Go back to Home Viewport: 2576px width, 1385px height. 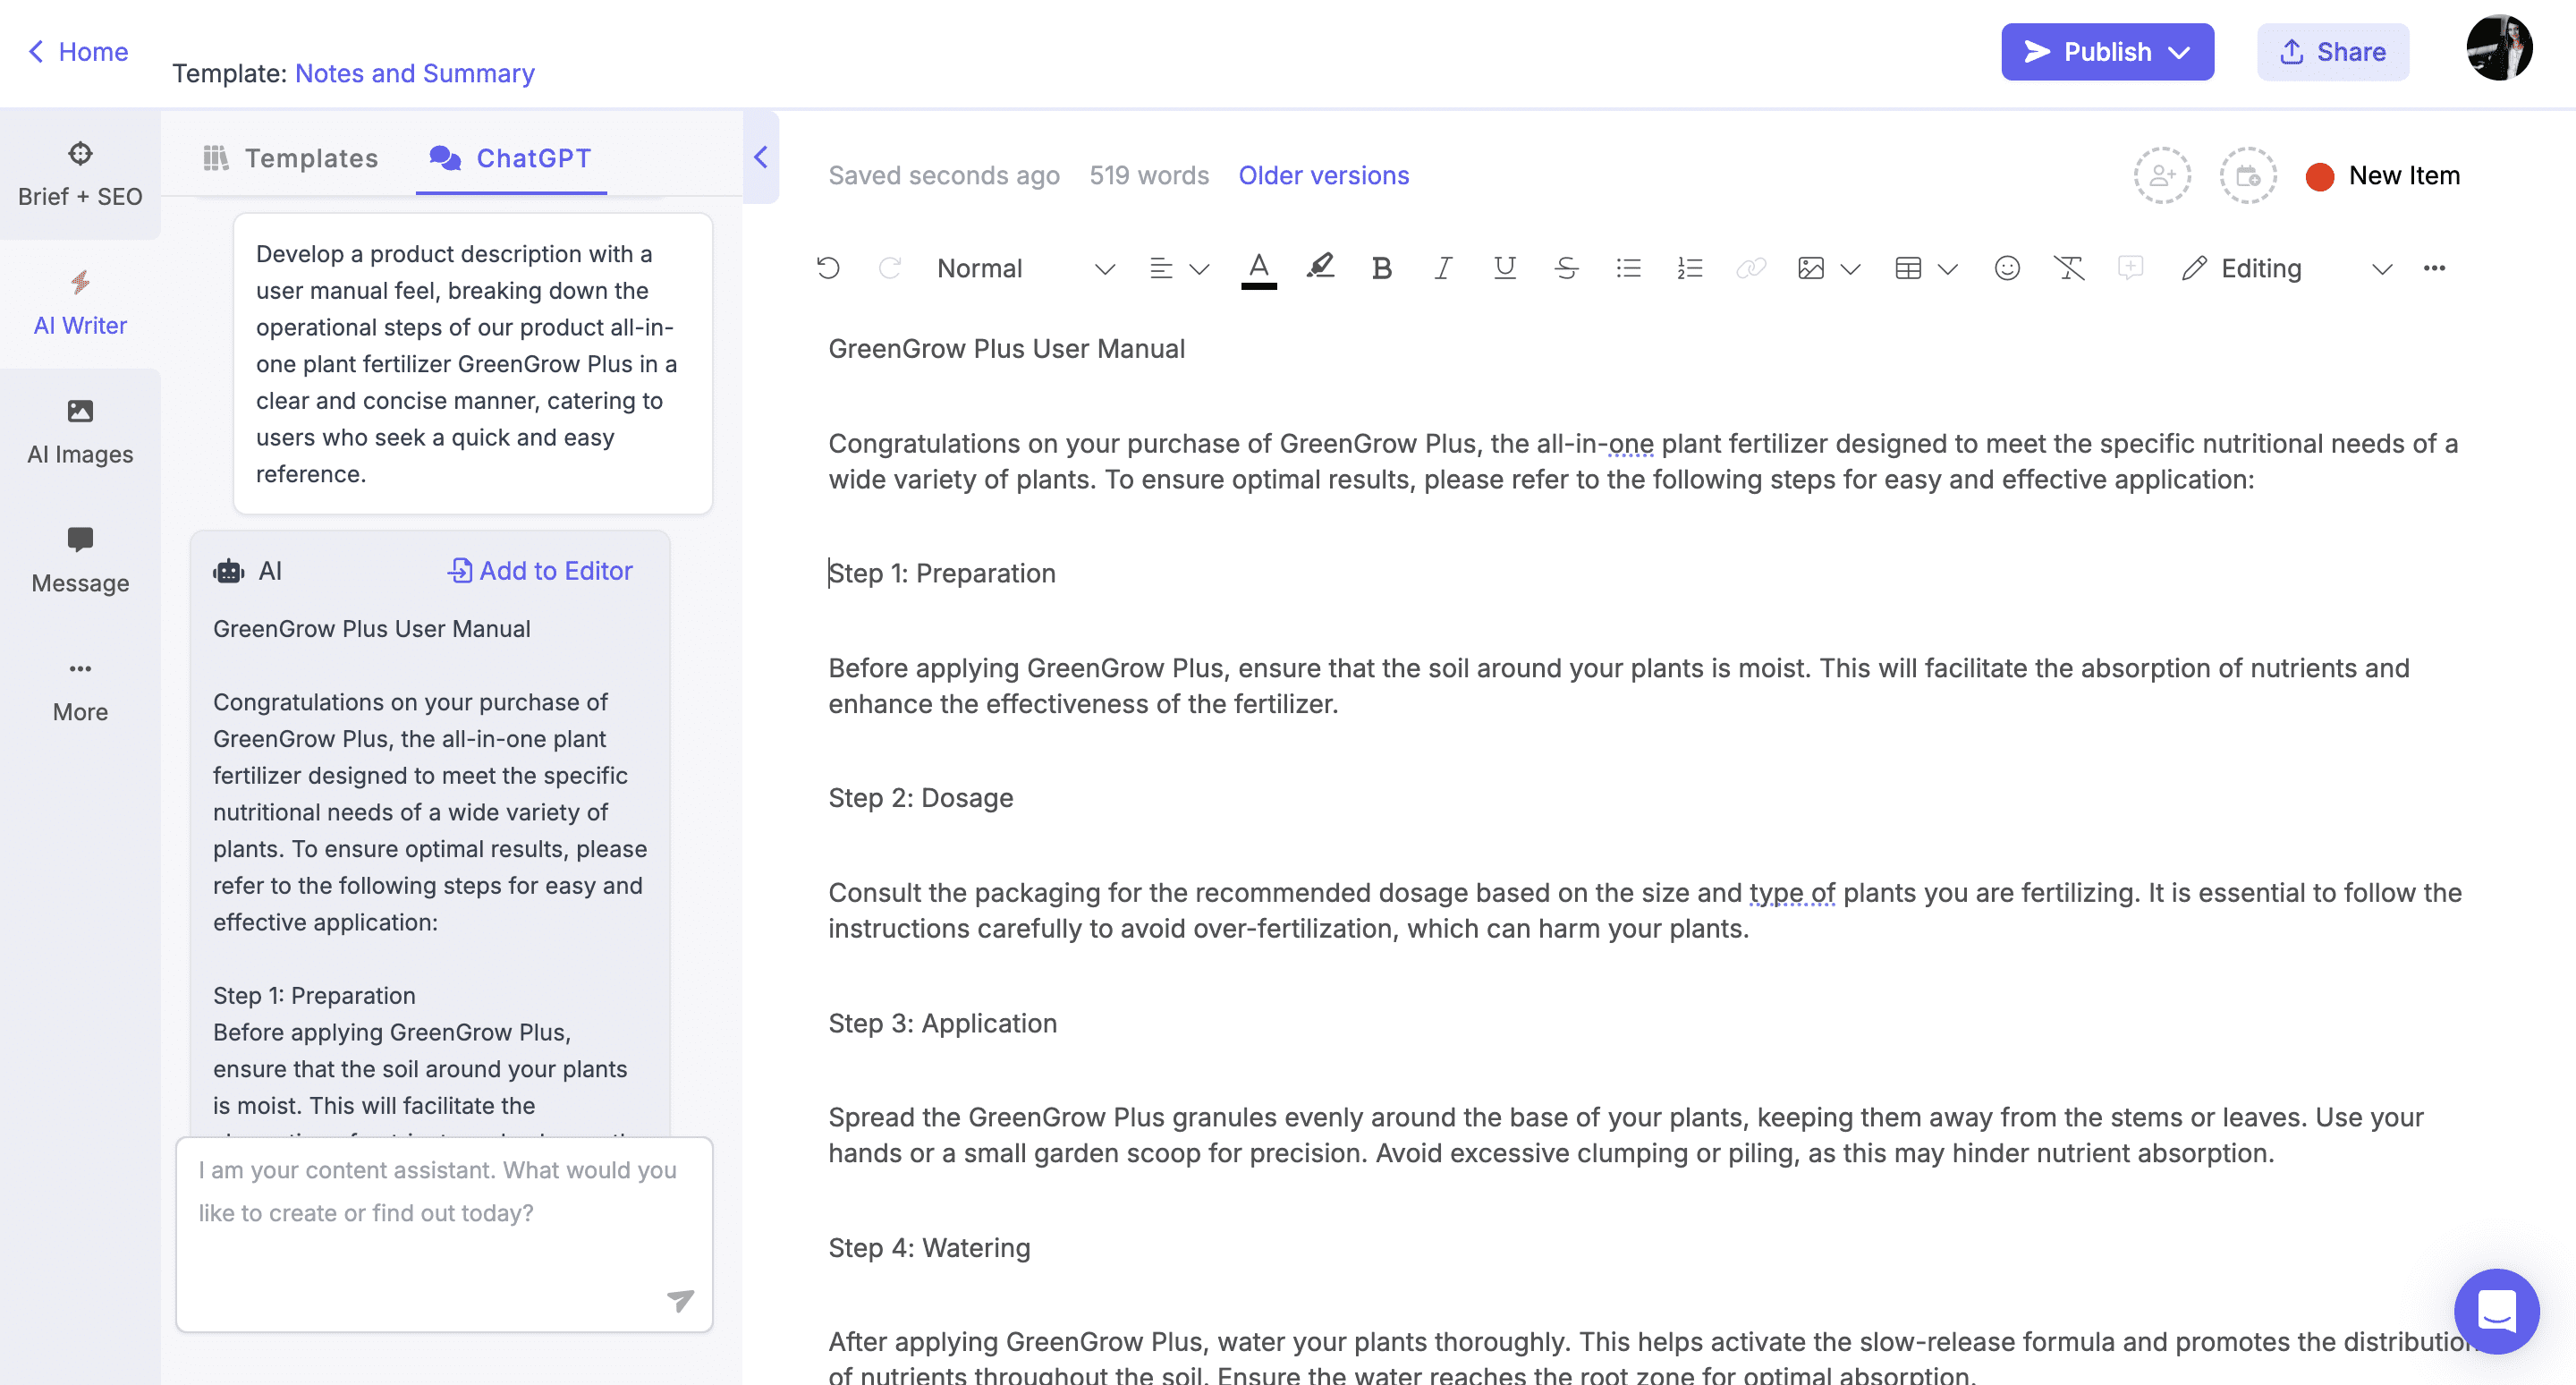tap(78, 52)
